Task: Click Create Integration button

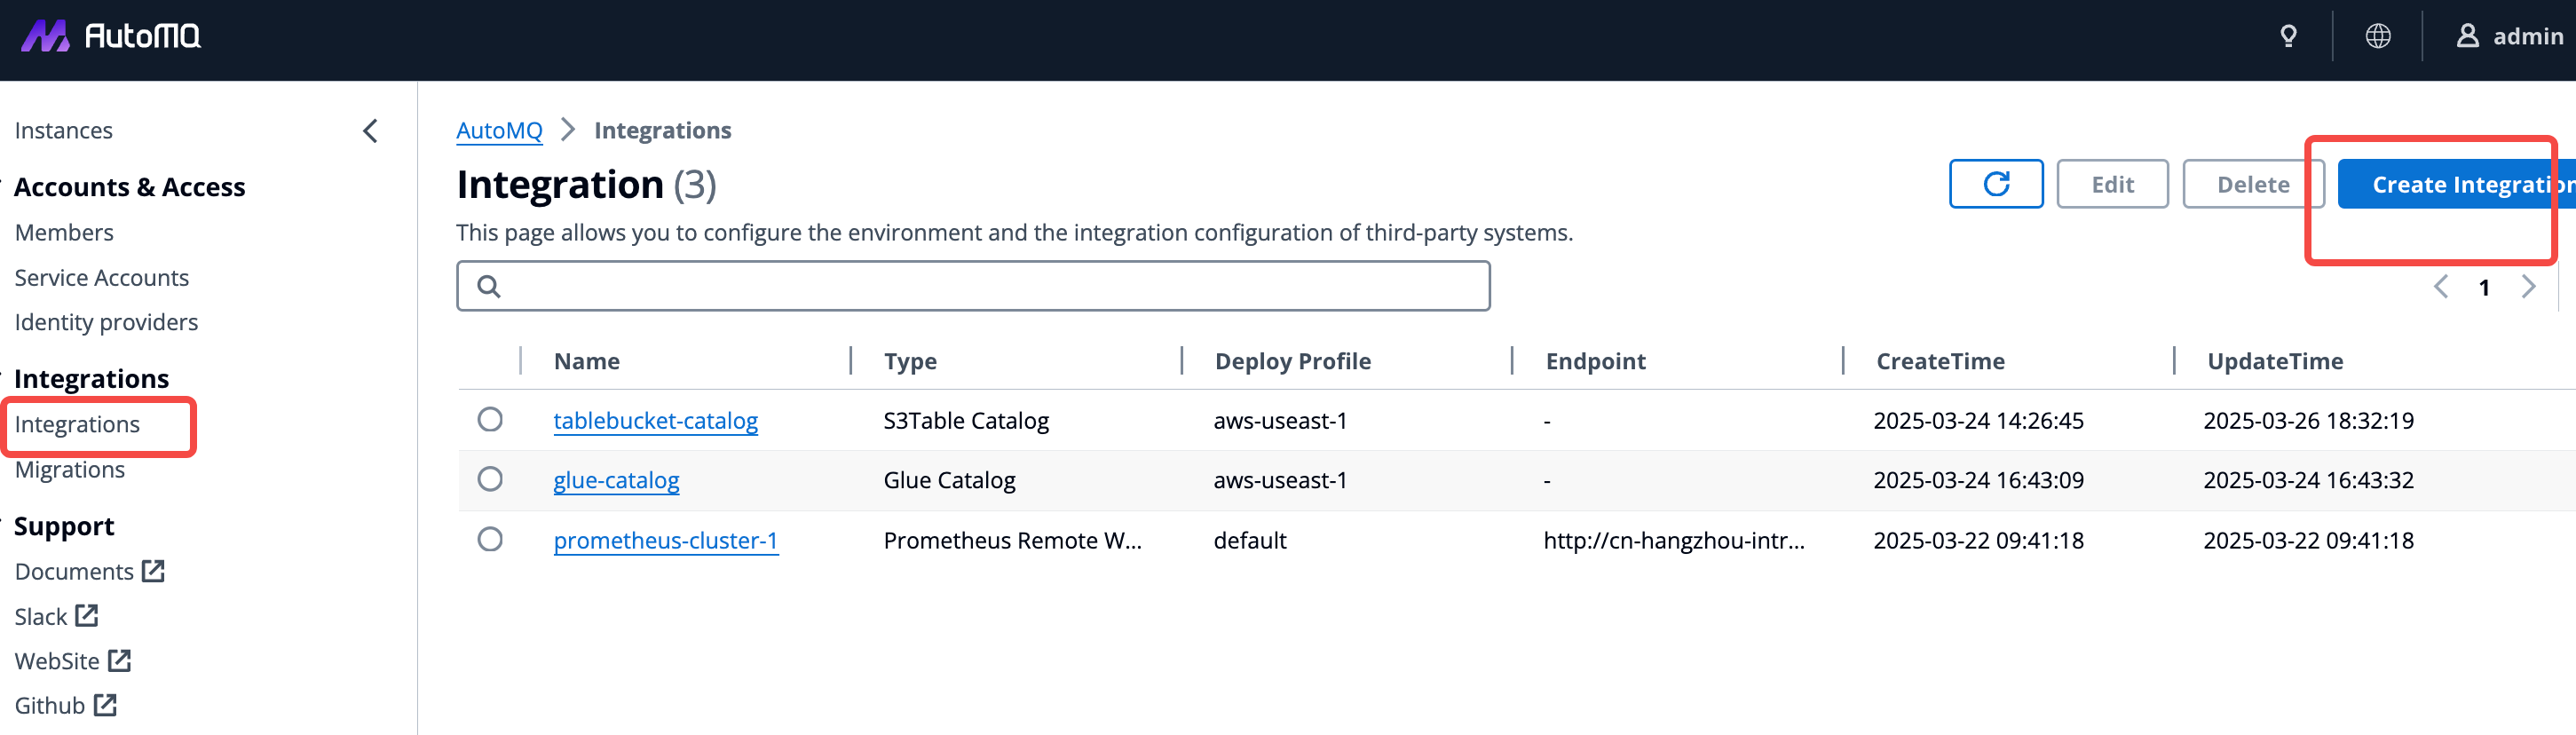Action: click(2457, 184)
